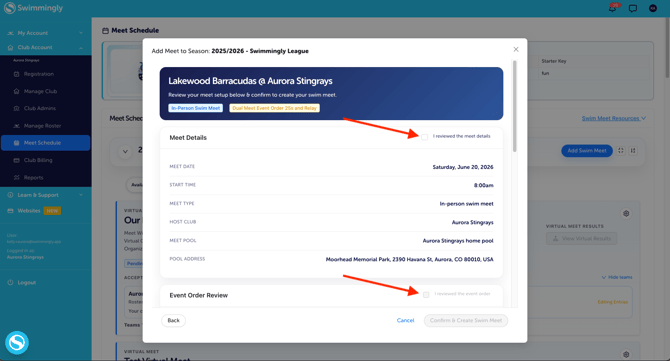Click Registration sidebar icon

click(x=16, y=74)
